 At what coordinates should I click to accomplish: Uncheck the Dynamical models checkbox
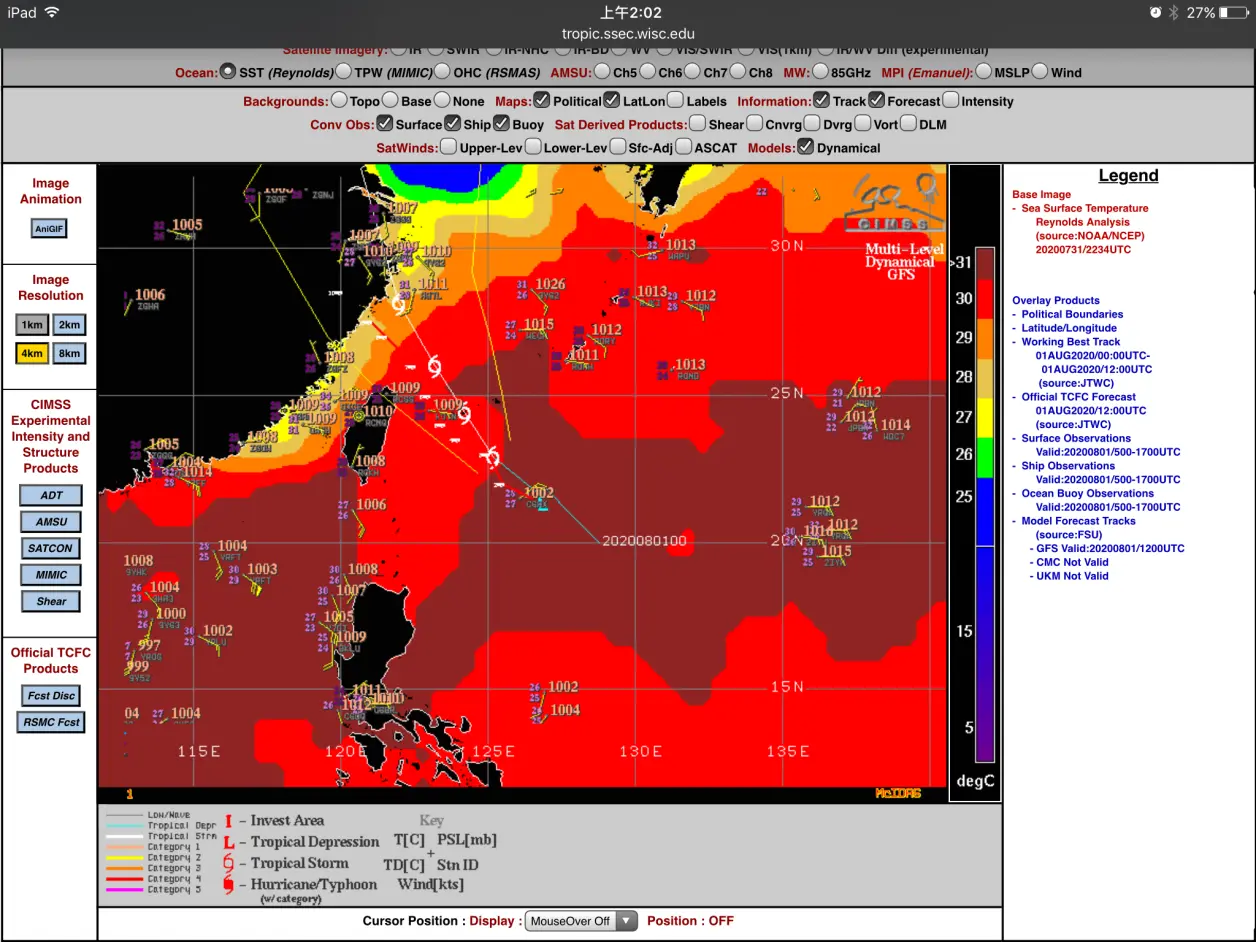(806, 147)
